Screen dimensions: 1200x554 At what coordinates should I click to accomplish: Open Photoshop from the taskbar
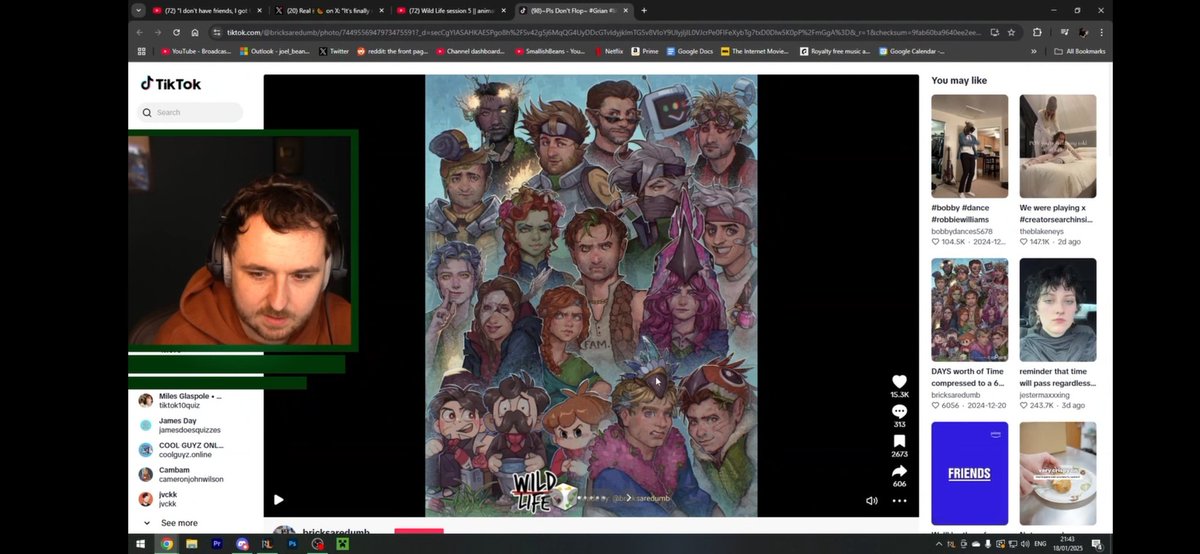tap(292, 544)
